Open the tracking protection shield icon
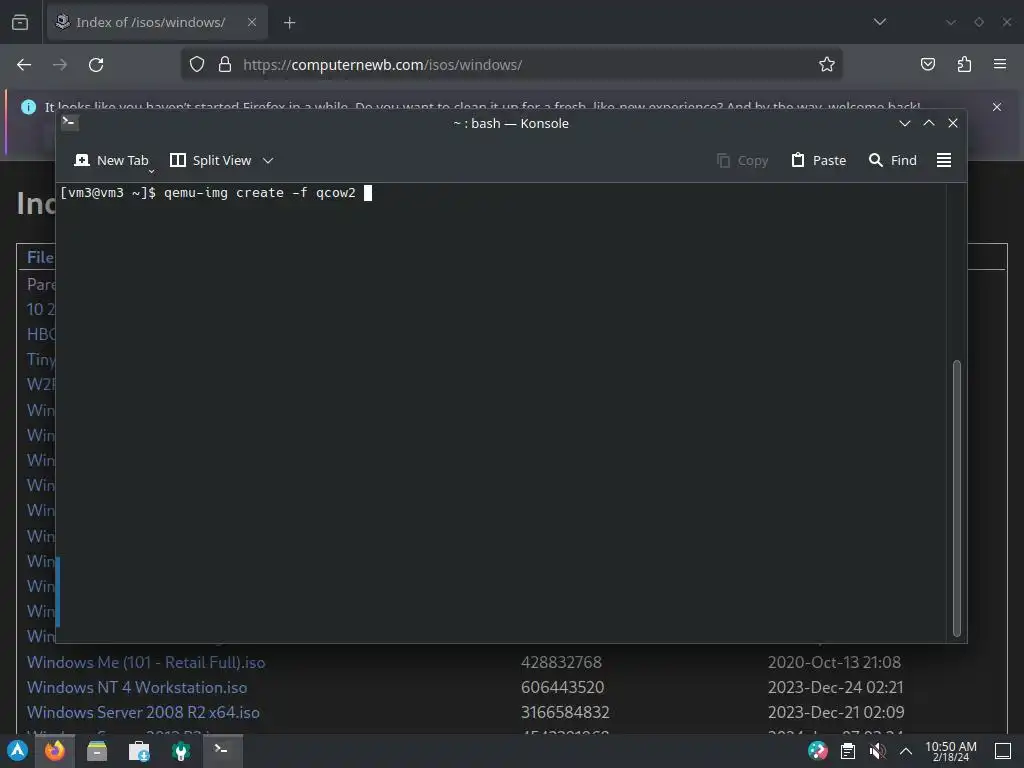The image size is (1024, 768). pyautogui.click(x=197, y=65)
